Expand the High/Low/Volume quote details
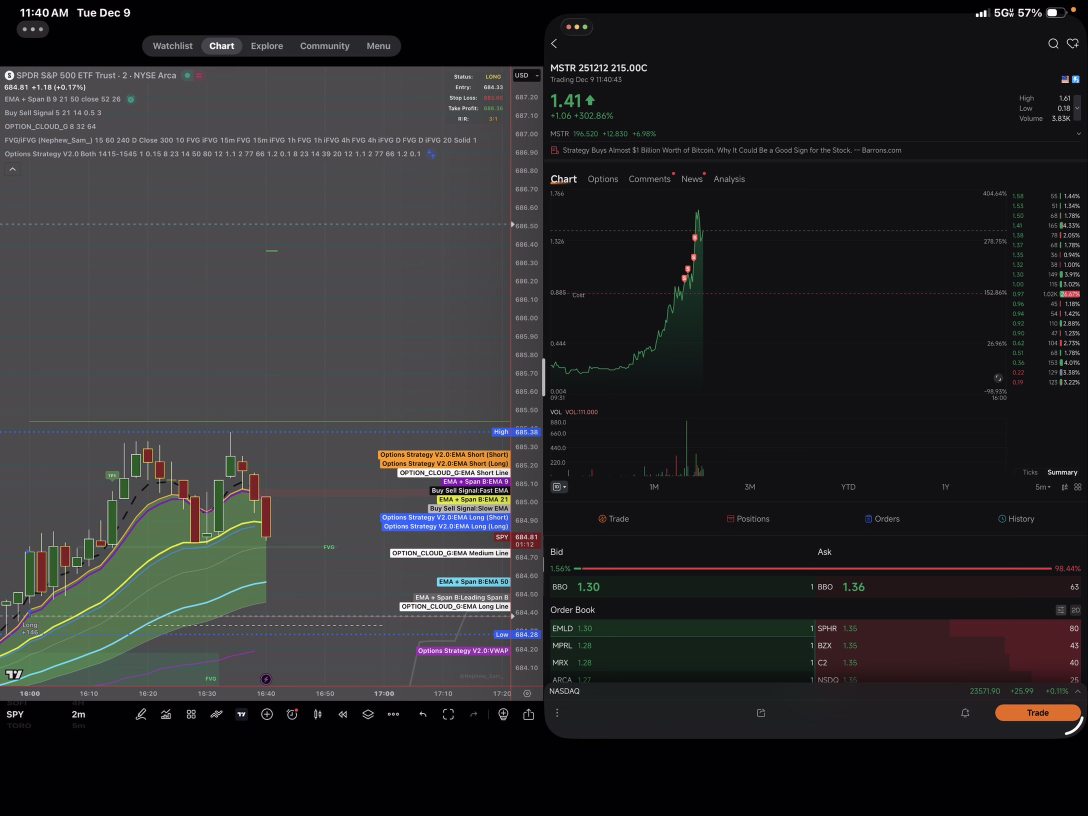1088x816 pixels. [1077, 108]
